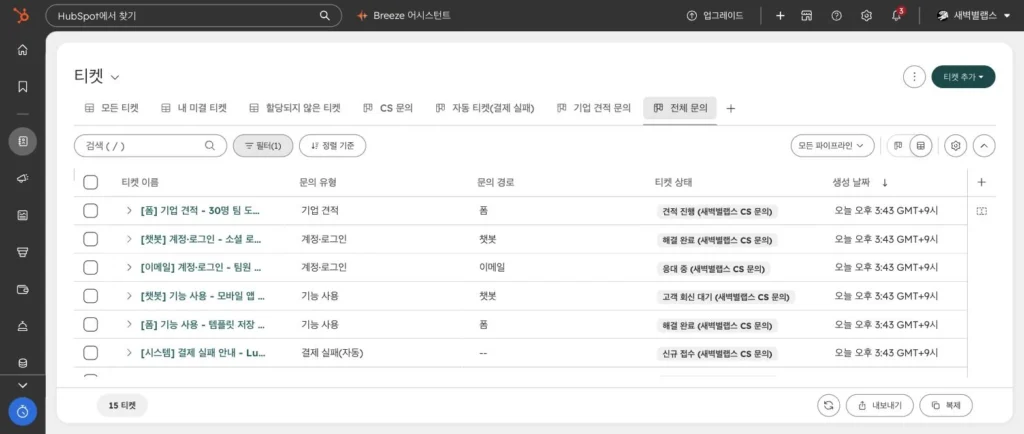The width and height of the screenshot is (1024, 434).
Task: Expand the [이메일] 계정·로그인 row chevron
Action: point(129,268)
